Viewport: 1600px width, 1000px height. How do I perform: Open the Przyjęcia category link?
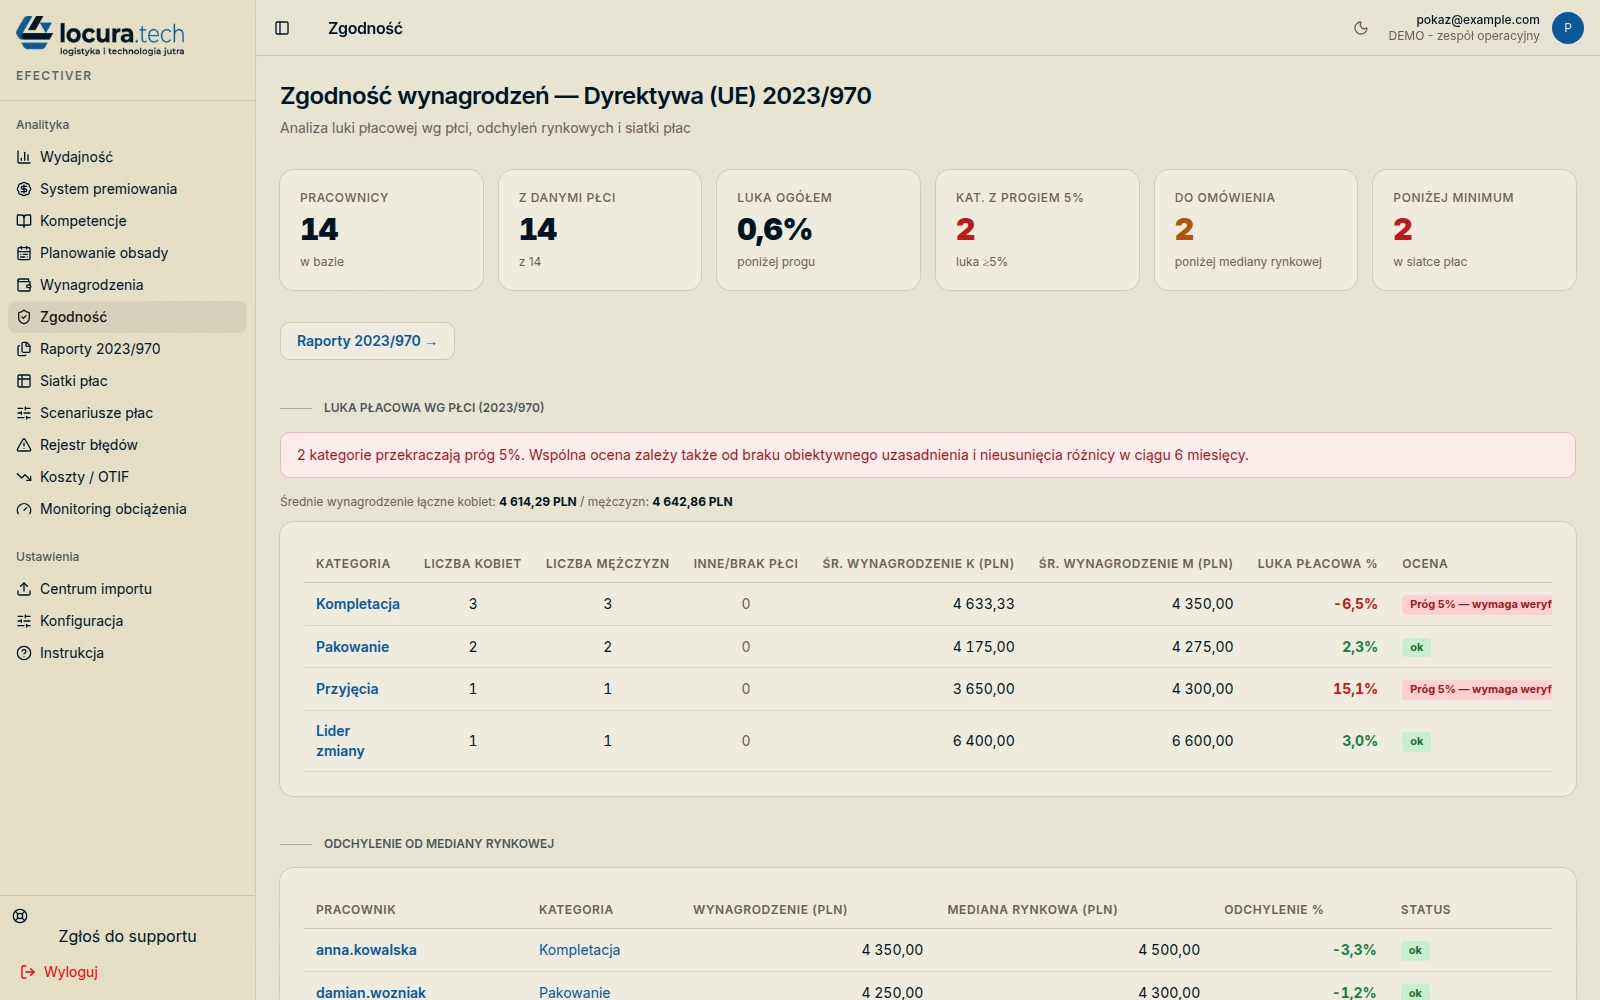click(x=347, y=689)
